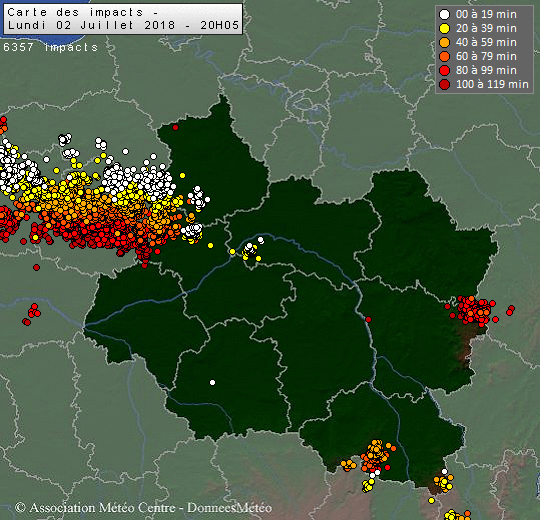Select the '00 à 19 min' legend label
Screen dimensions: 540x520
pos(486,14)
